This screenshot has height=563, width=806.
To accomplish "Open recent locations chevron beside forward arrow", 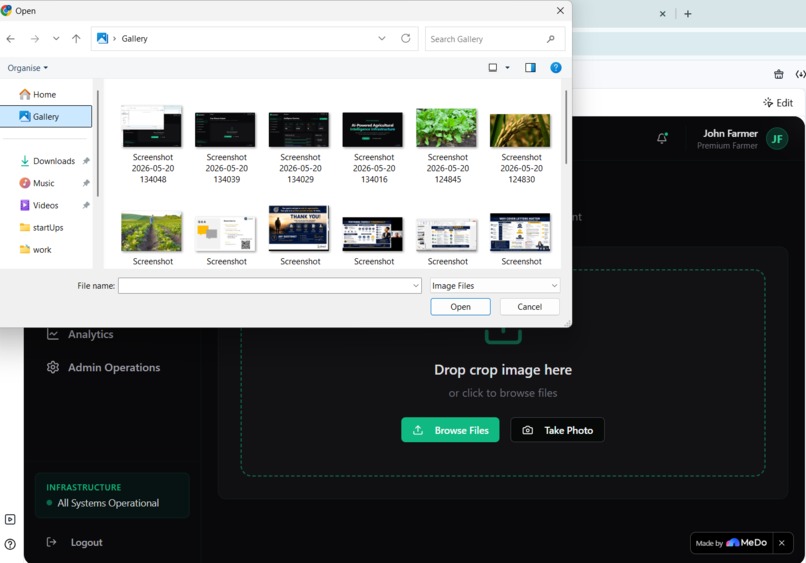I will click(x=56, y=39).
